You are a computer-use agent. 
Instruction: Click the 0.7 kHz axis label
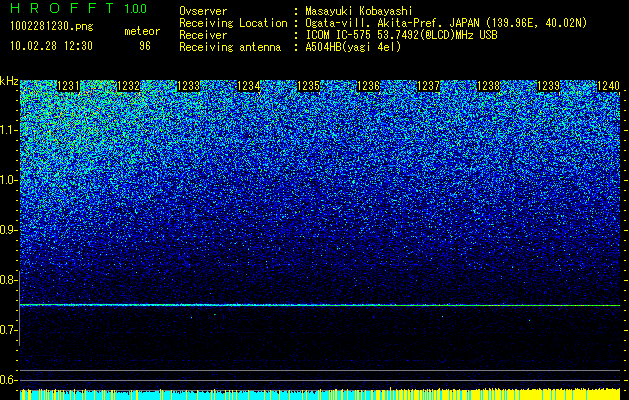pos(9,330)
